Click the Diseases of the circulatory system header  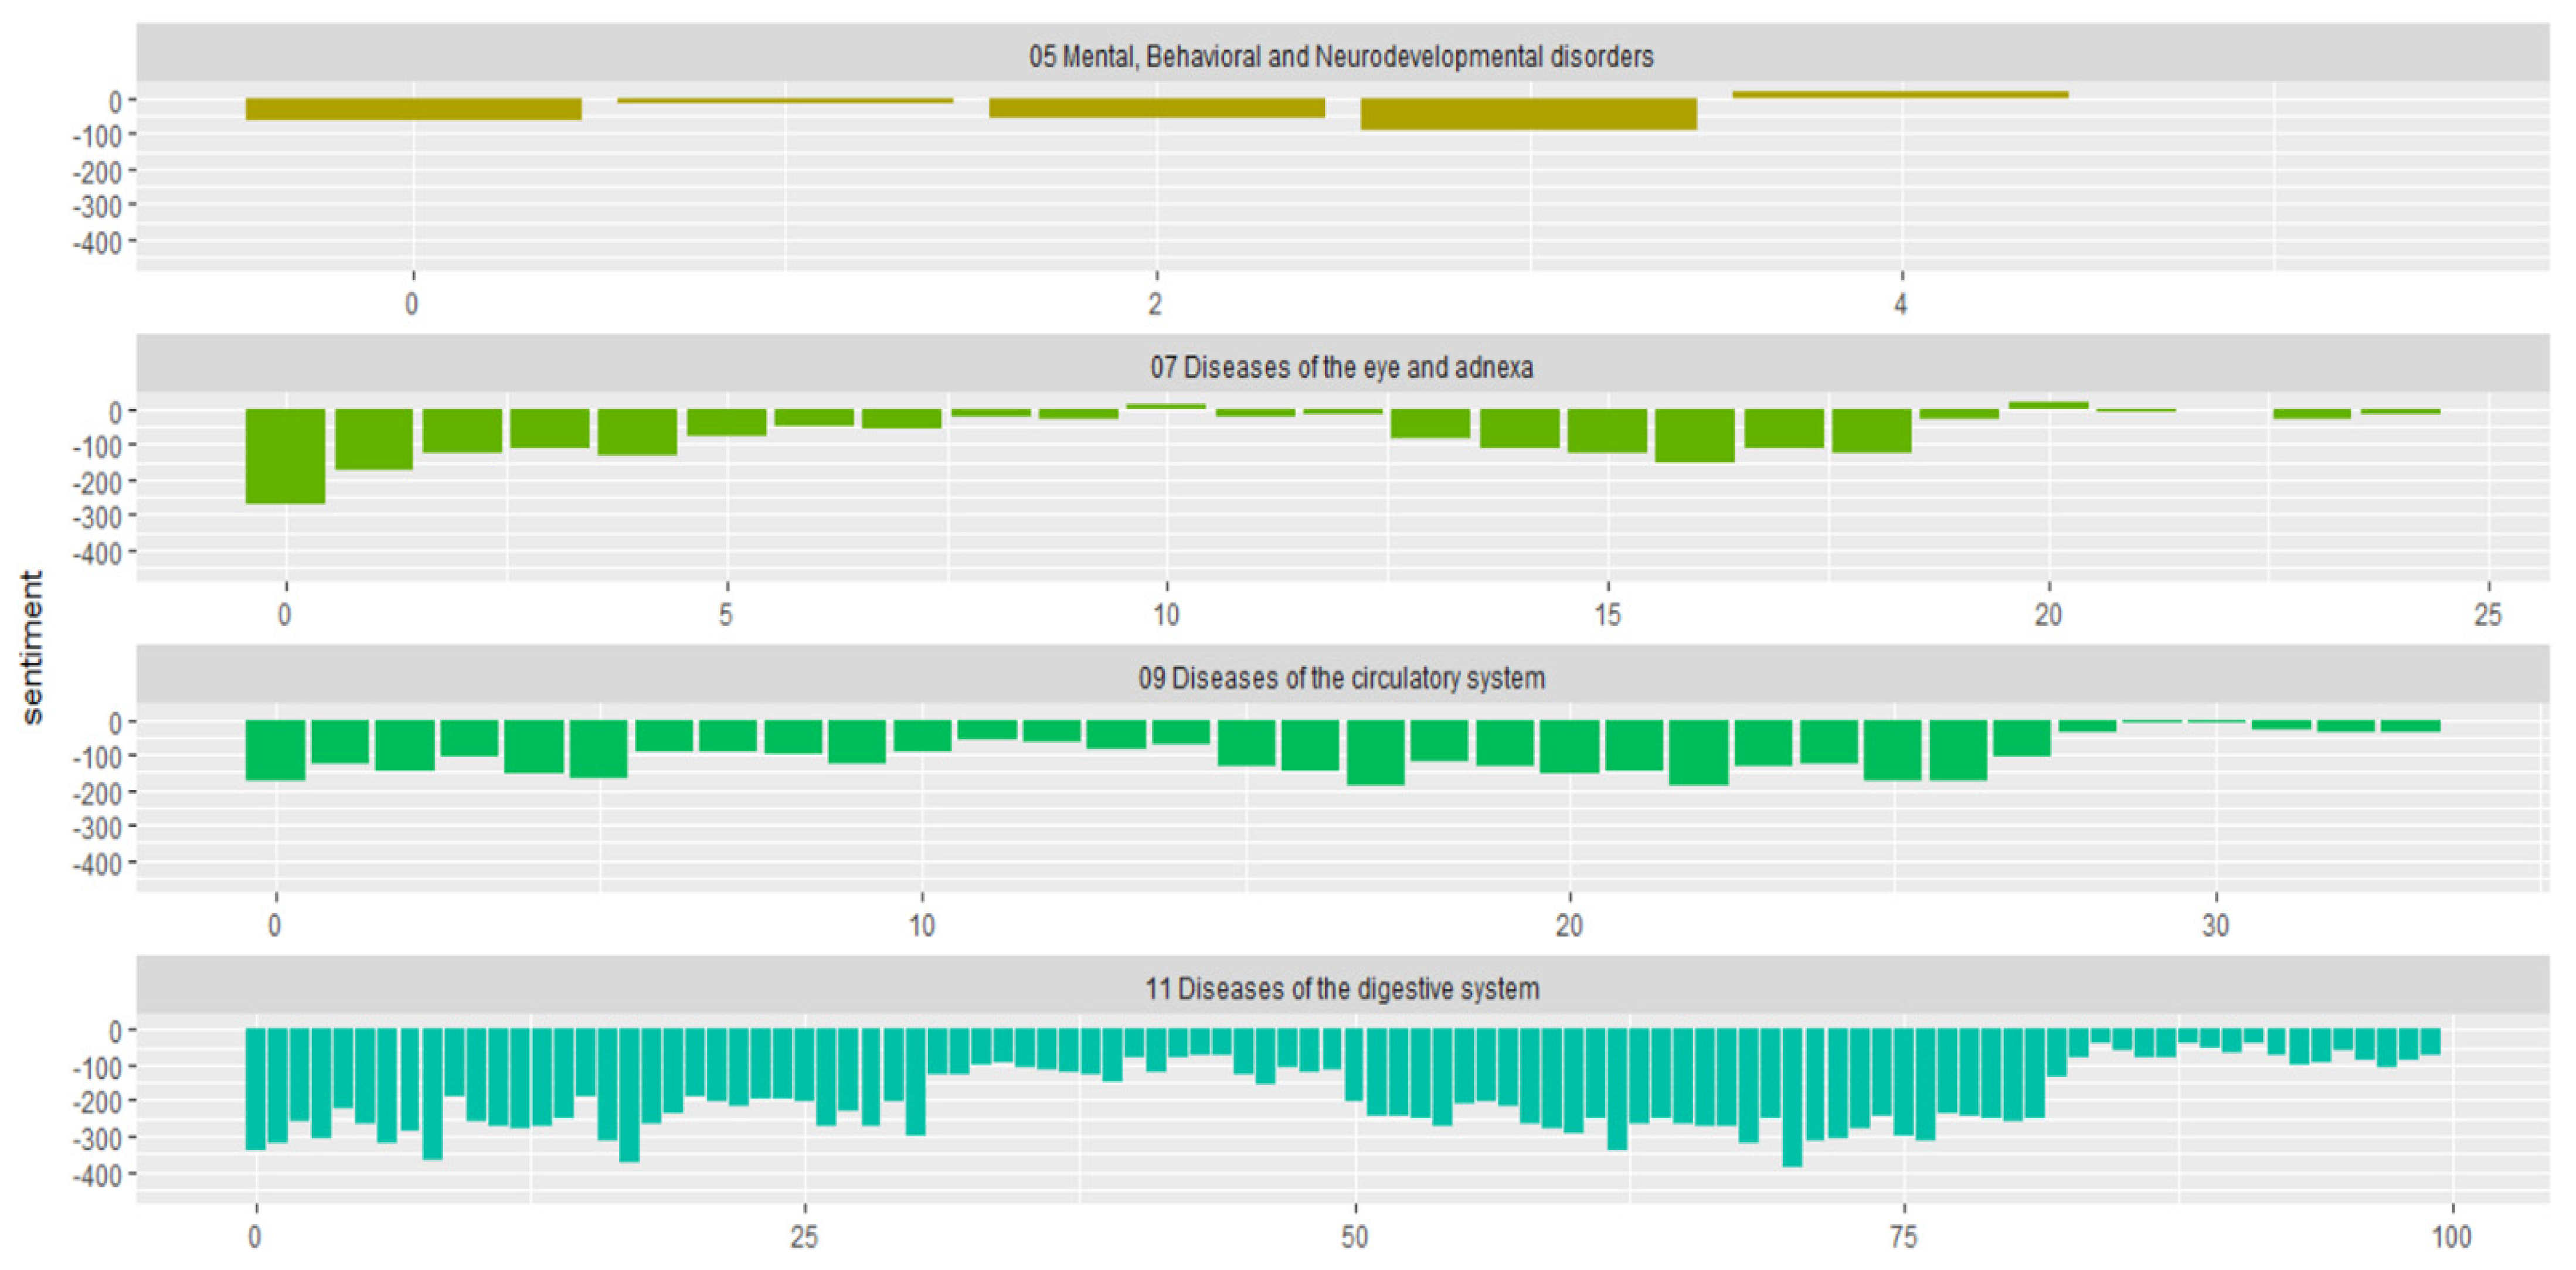click(x=1341, y=678)
